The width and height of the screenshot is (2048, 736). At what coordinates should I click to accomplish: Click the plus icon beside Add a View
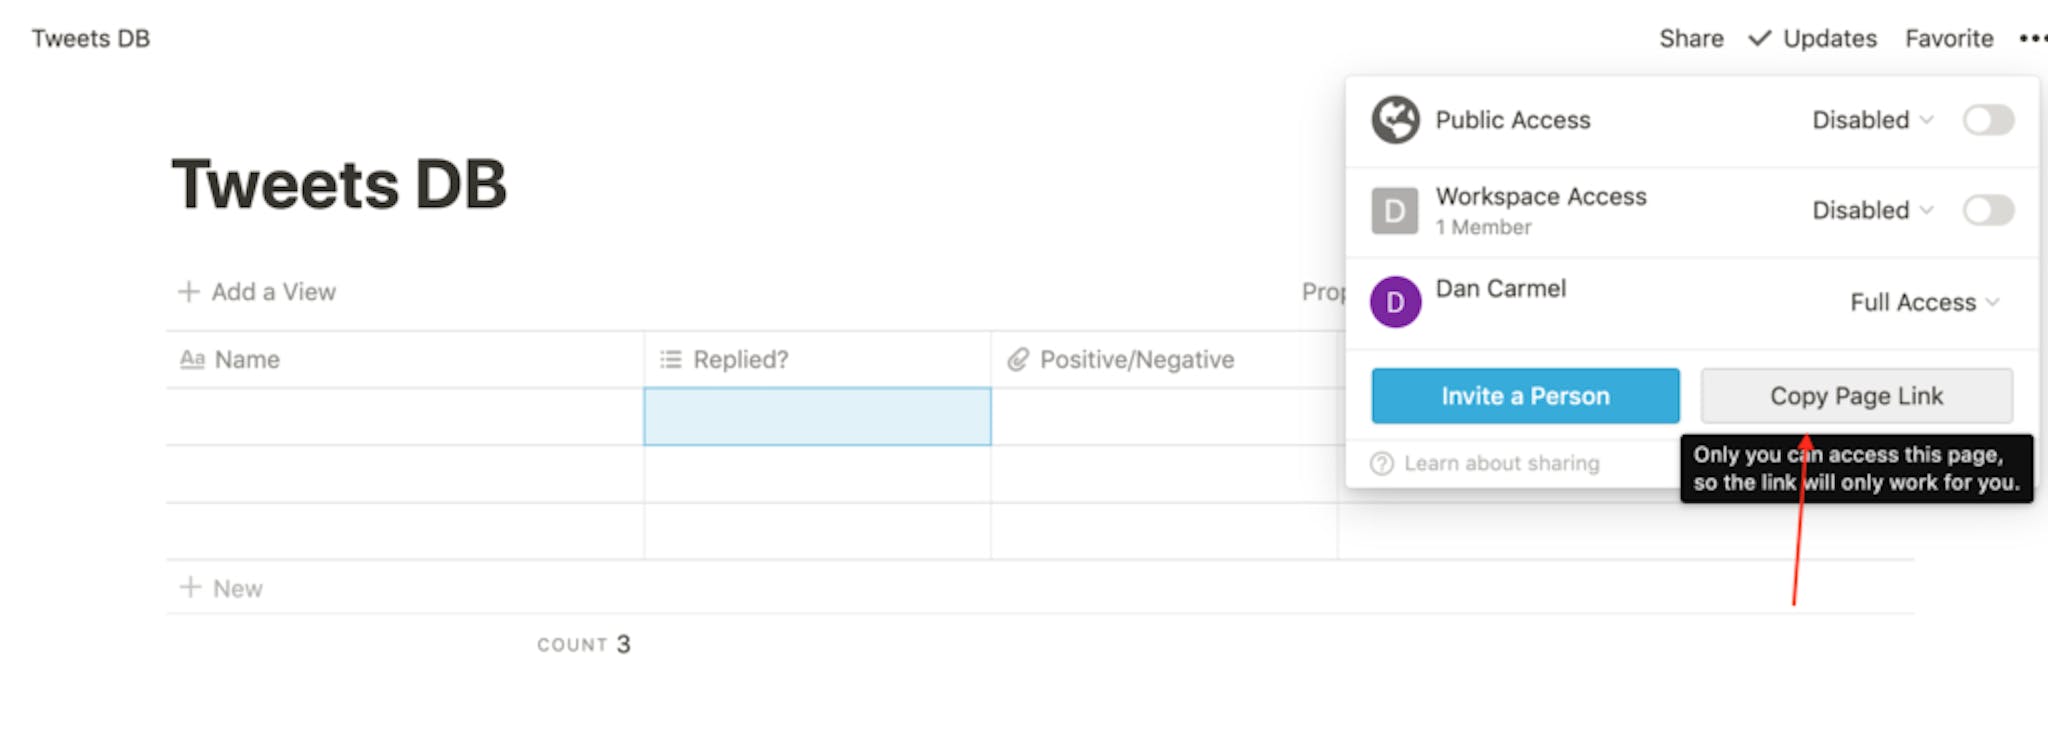pos(188,292)
